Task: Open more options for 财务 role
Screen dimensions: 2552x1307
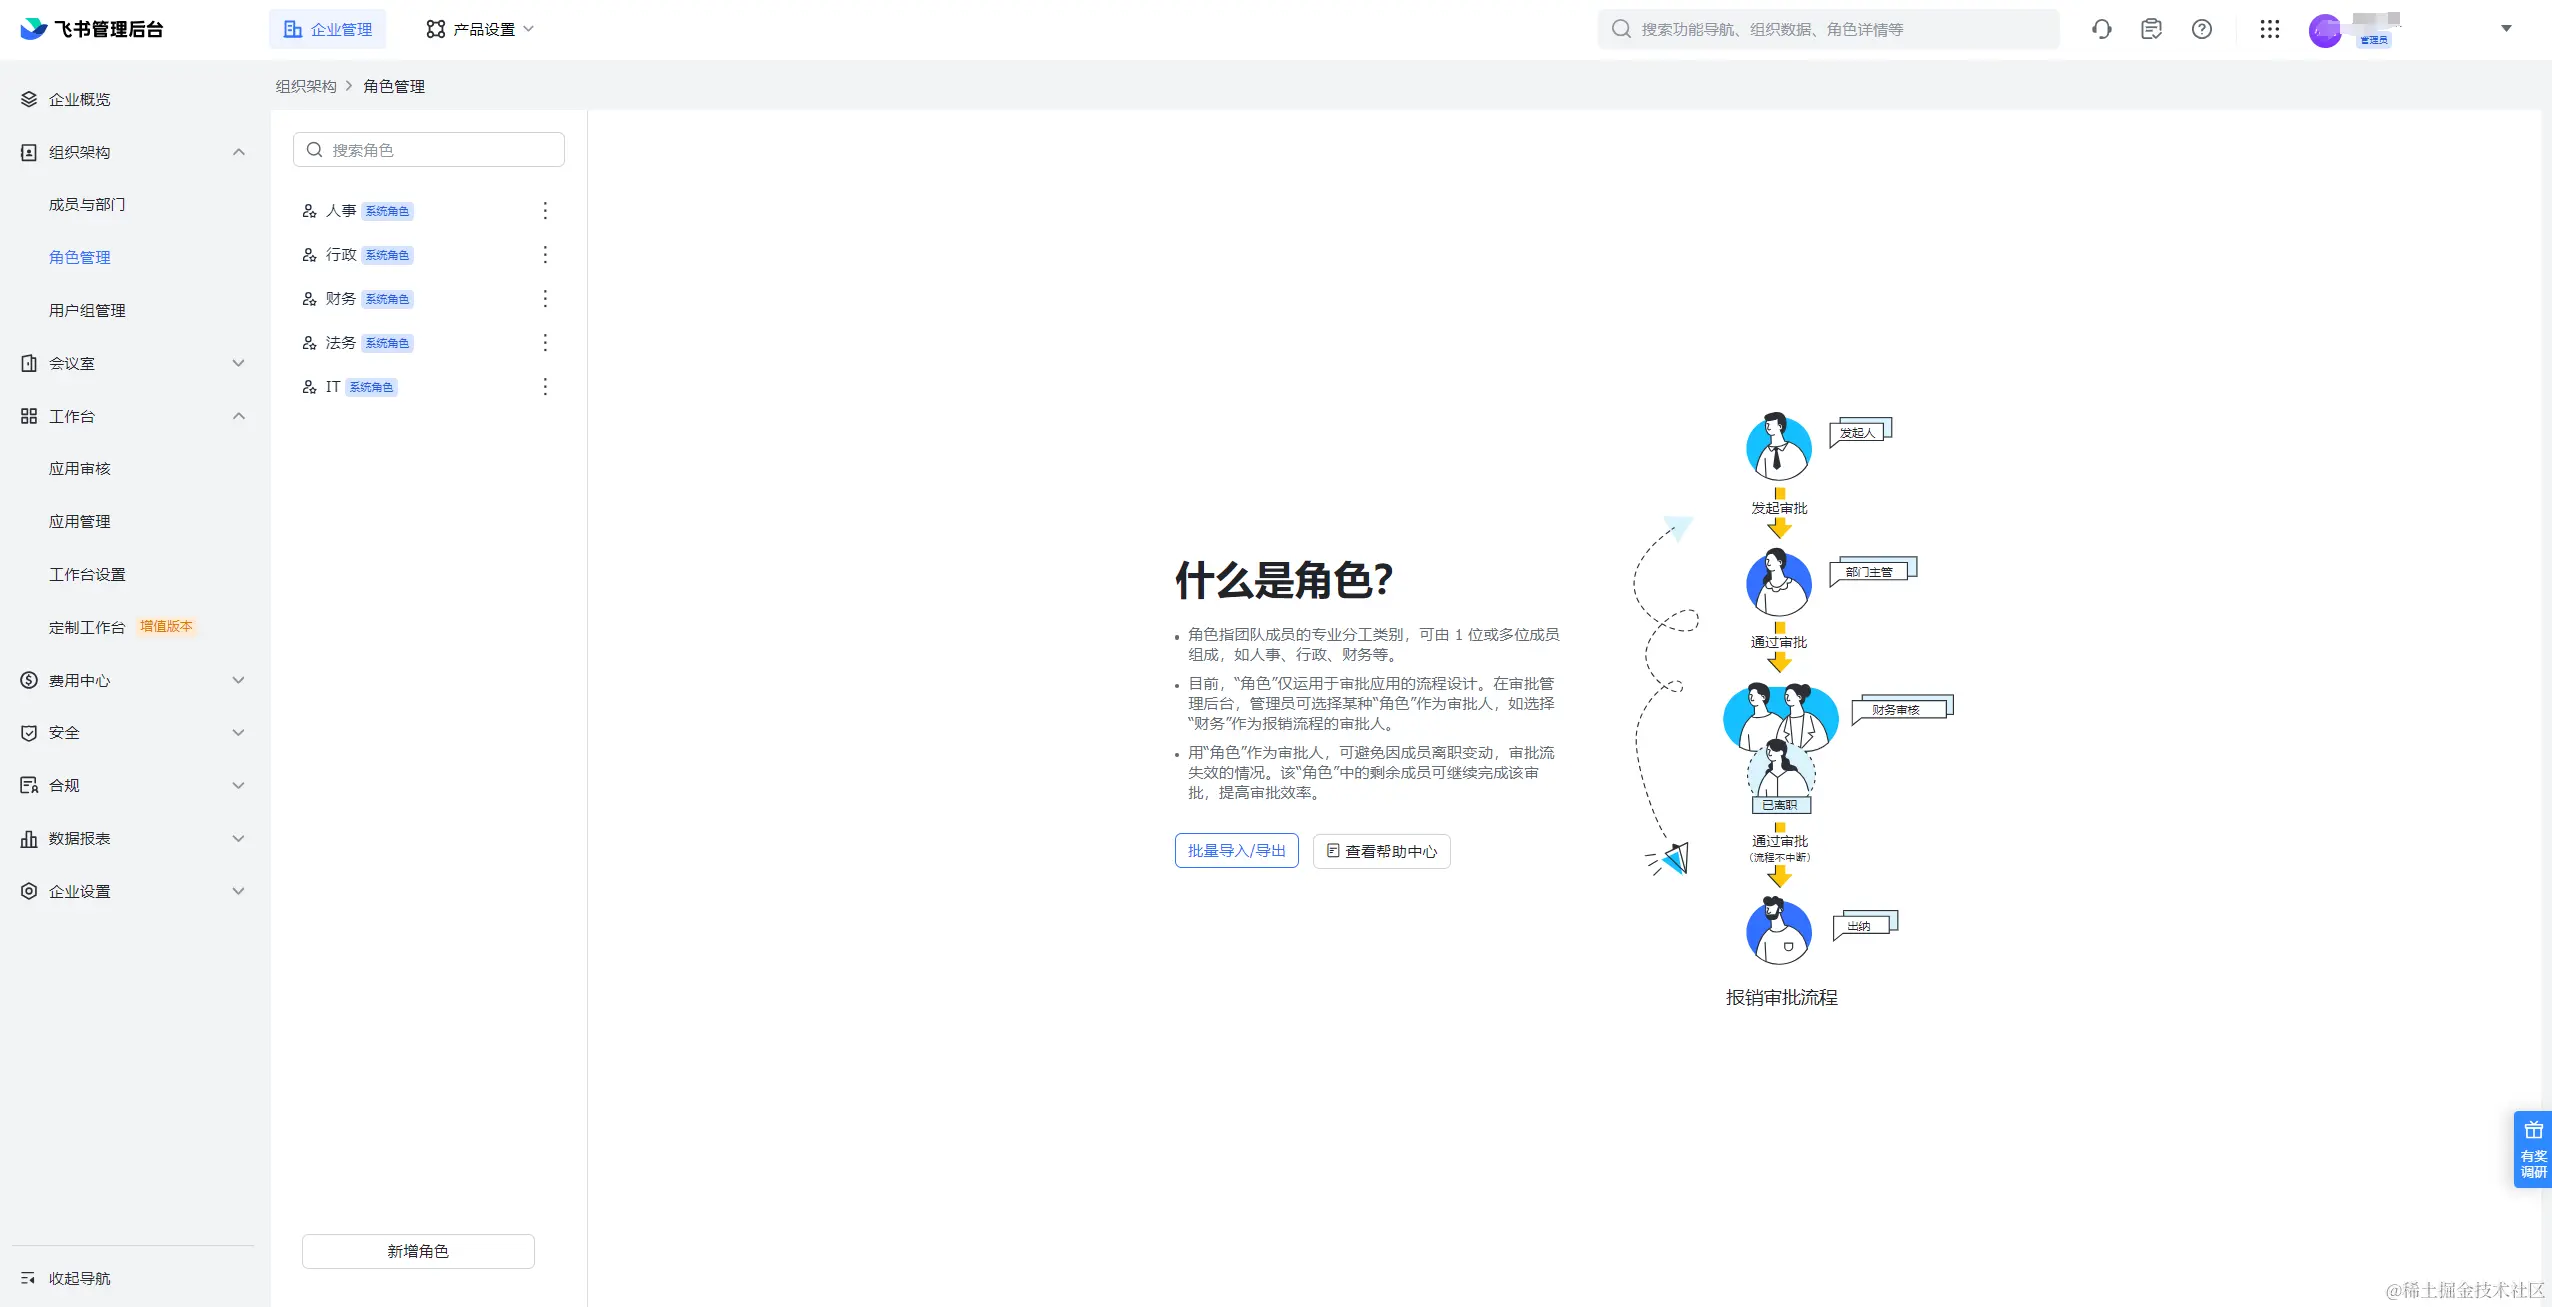Action: [545, 298]
